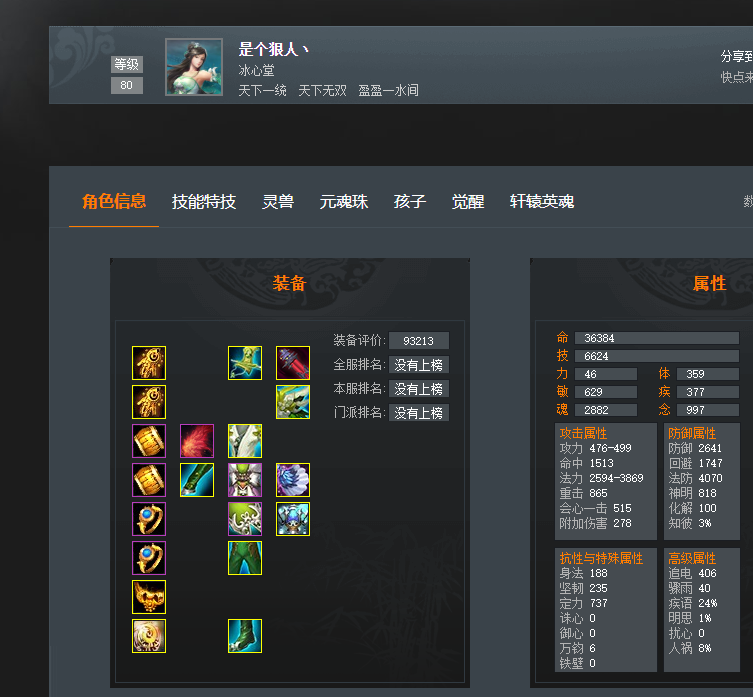Select the white flower bouquet icon
The width and height of the screenshot is (753, 697).
(293, 402)
